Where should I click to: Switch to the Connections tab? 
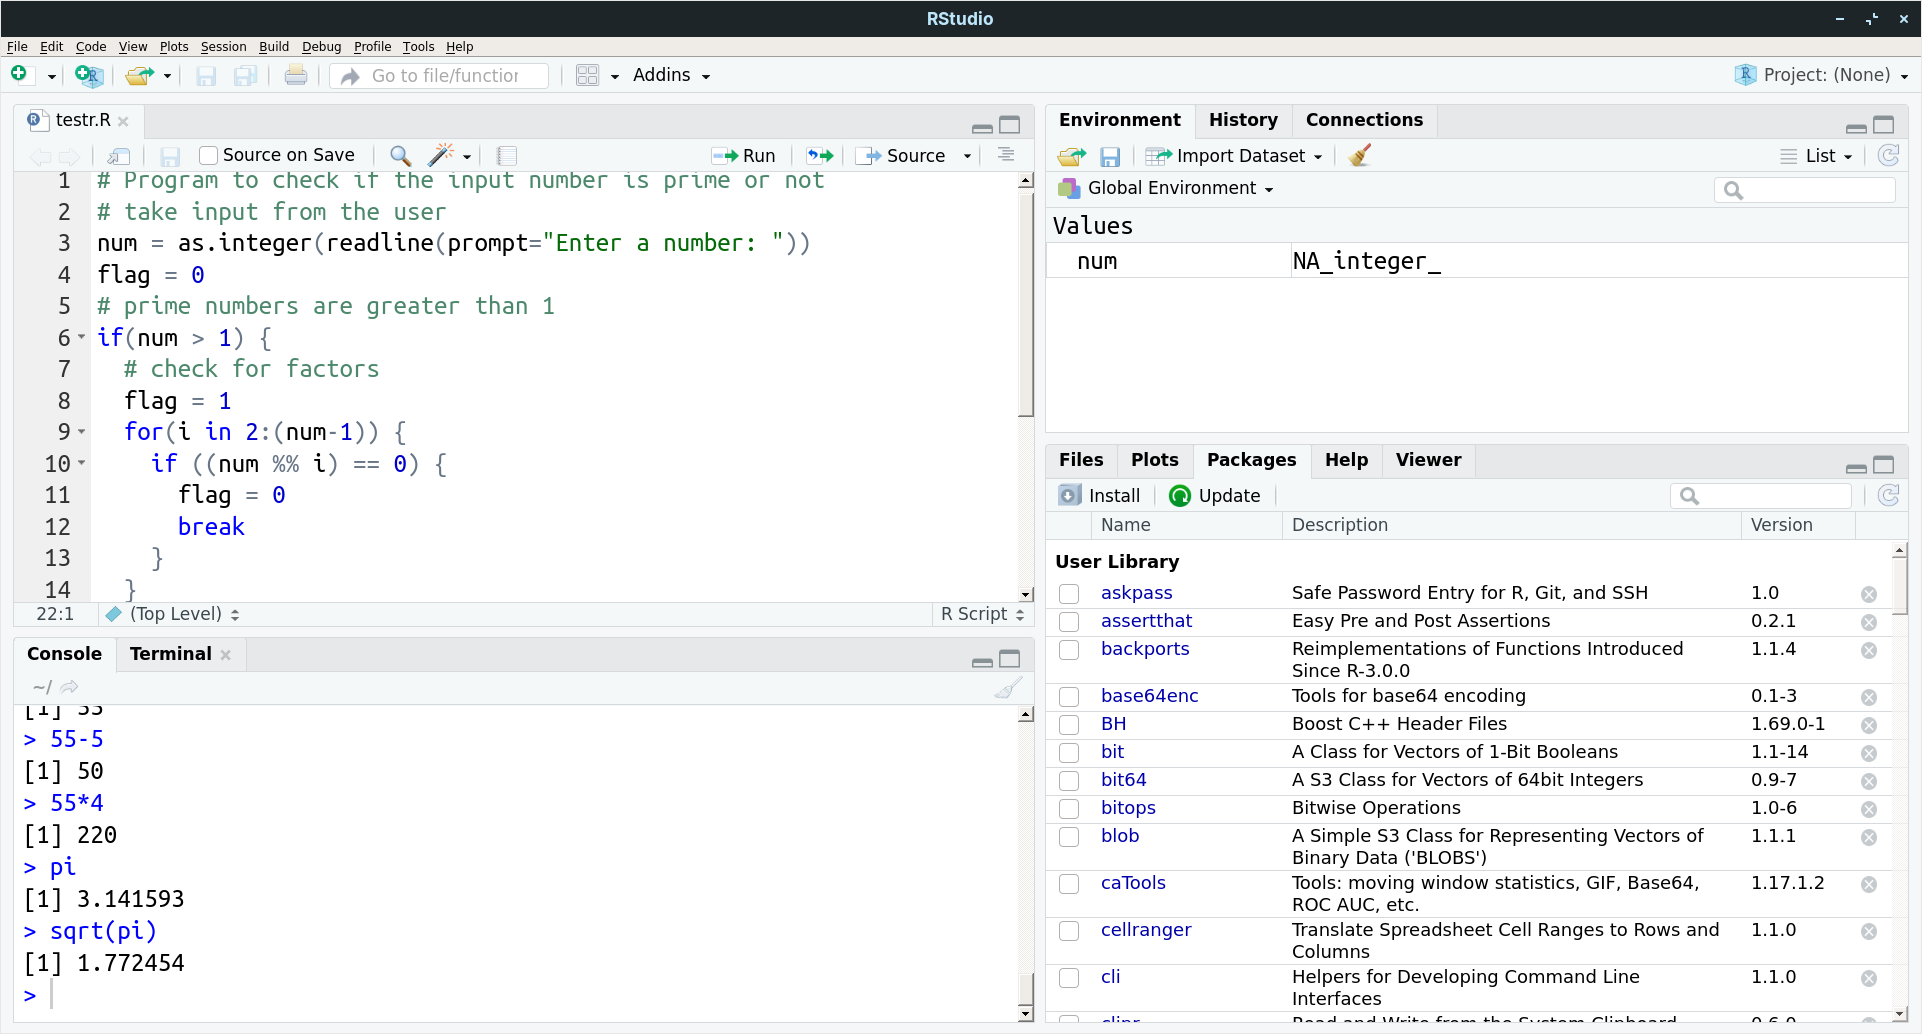[1364, 120]
